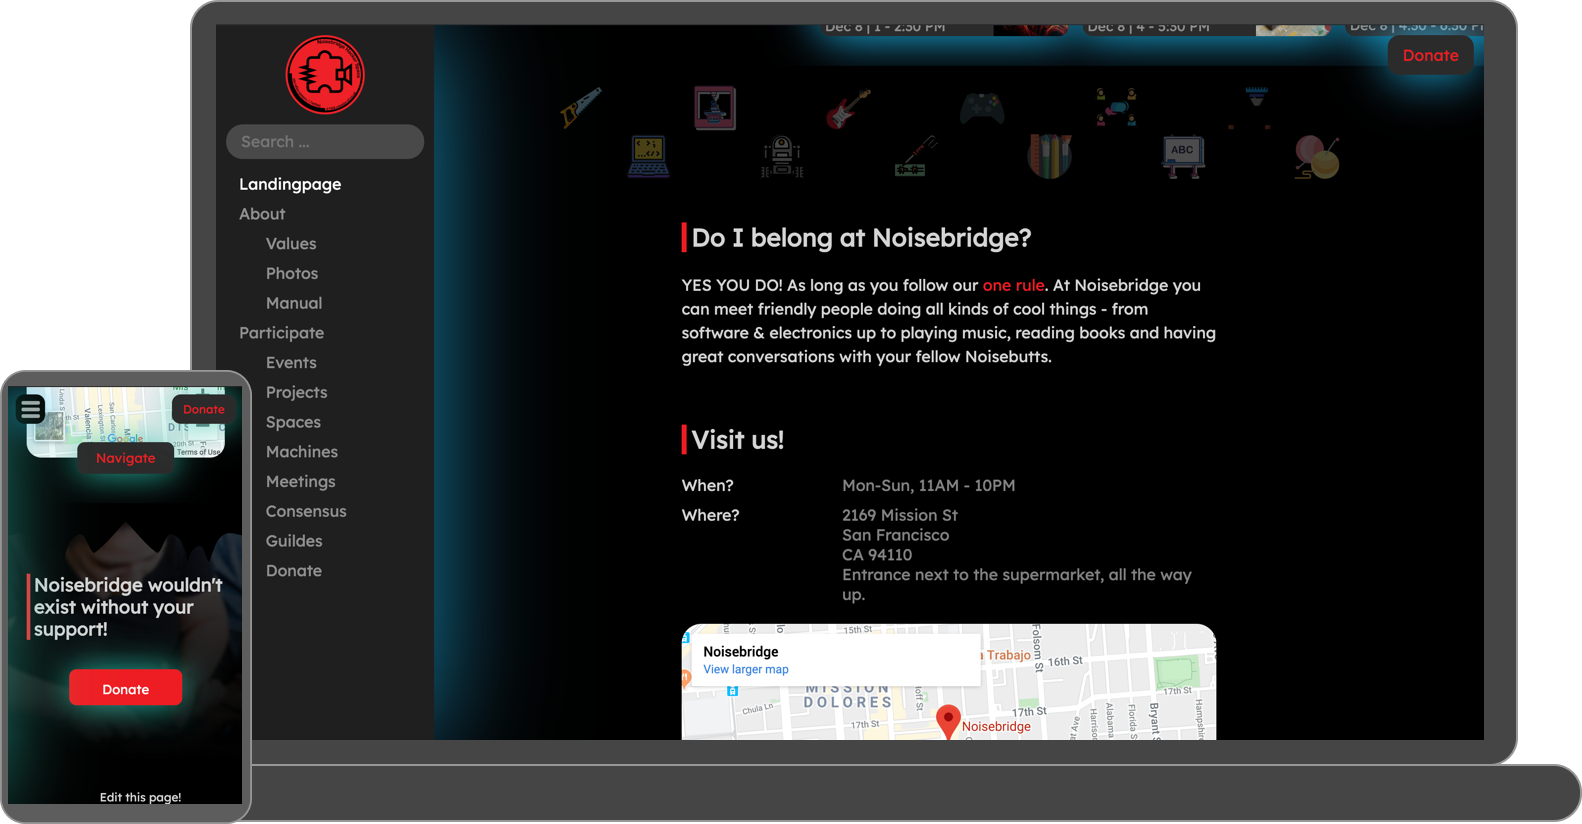Open Consensus in the sidebar

coord(306,511)
